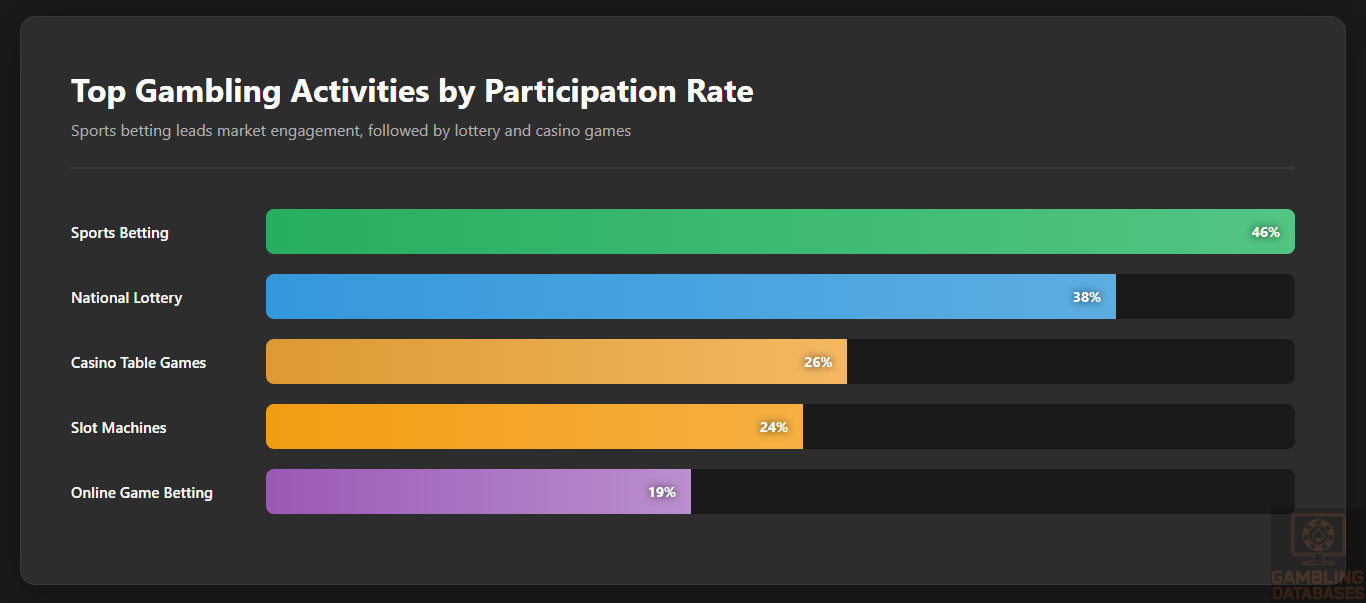Select the Sports Betting label
The width and height of the screenshot is (1366, 603).
[120, 233]
